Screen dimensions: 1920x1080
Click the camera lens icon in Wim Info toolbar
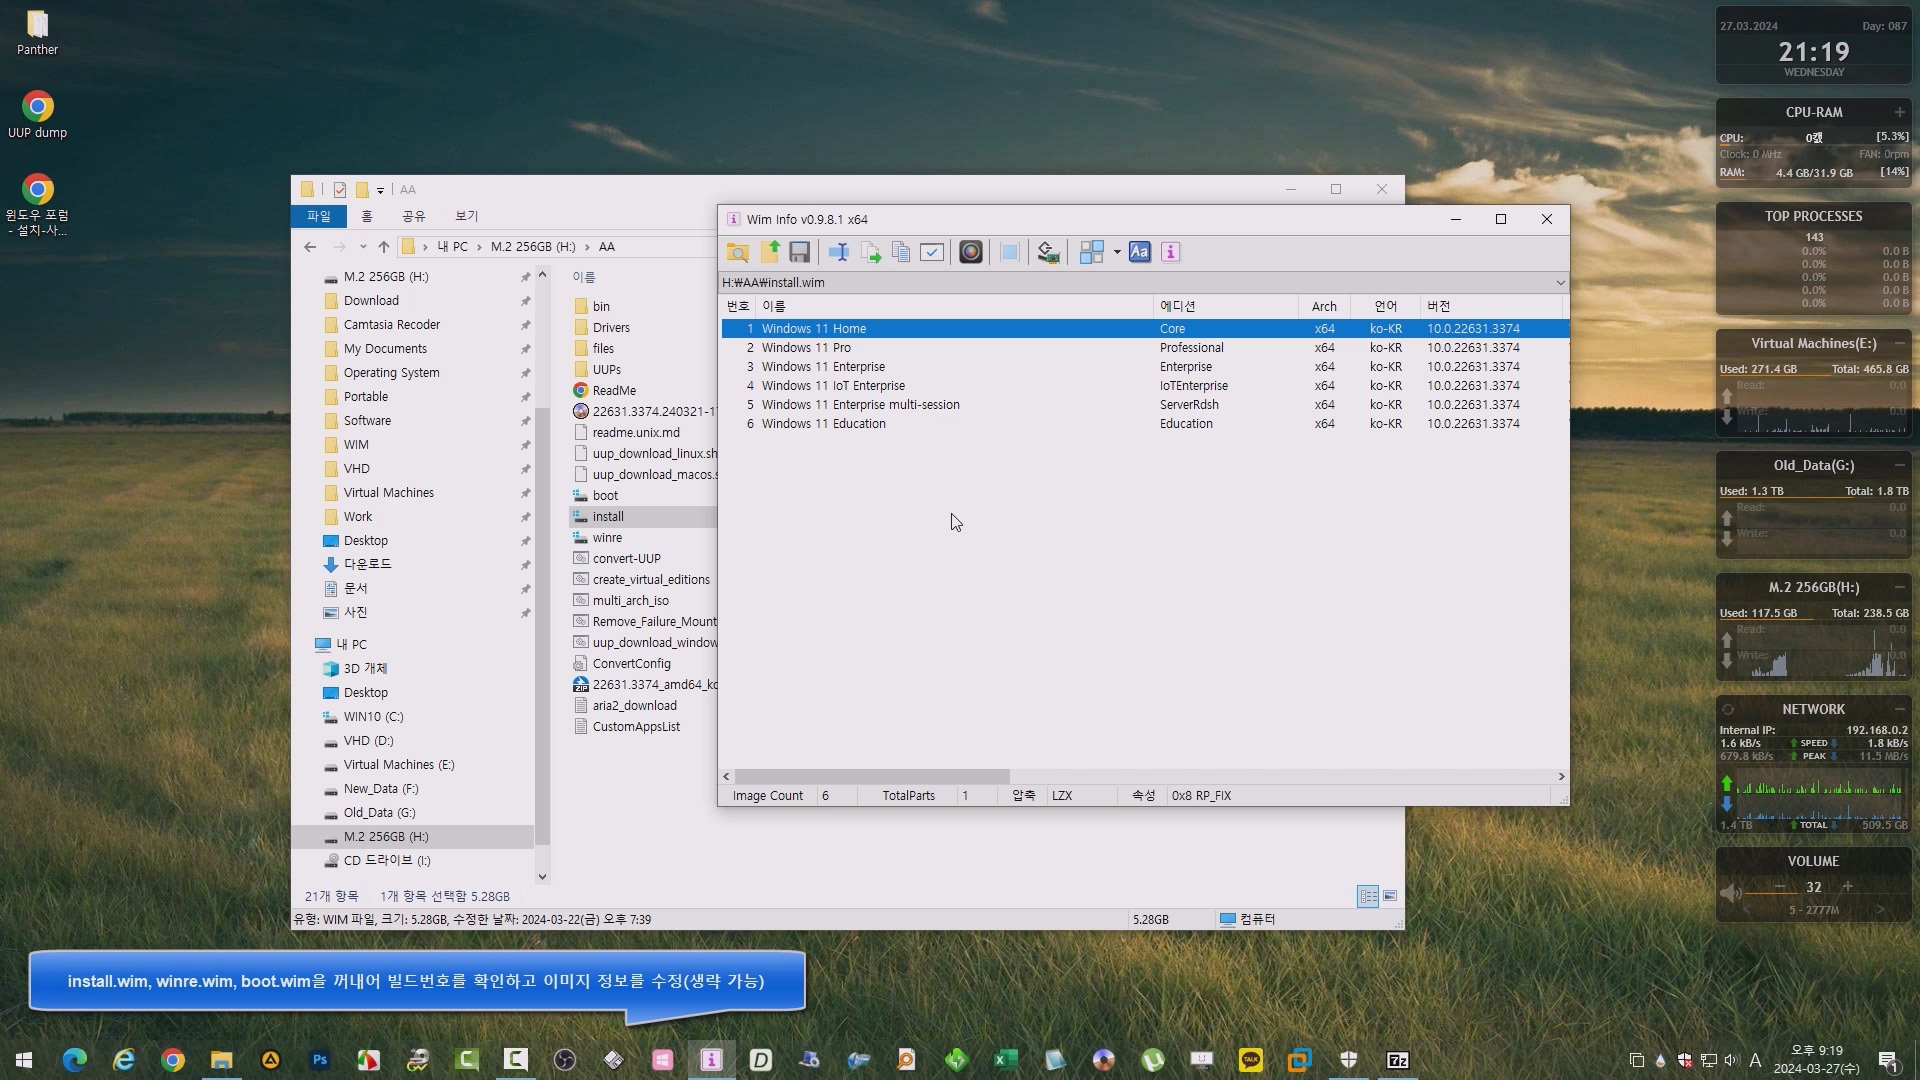(970, 252)
